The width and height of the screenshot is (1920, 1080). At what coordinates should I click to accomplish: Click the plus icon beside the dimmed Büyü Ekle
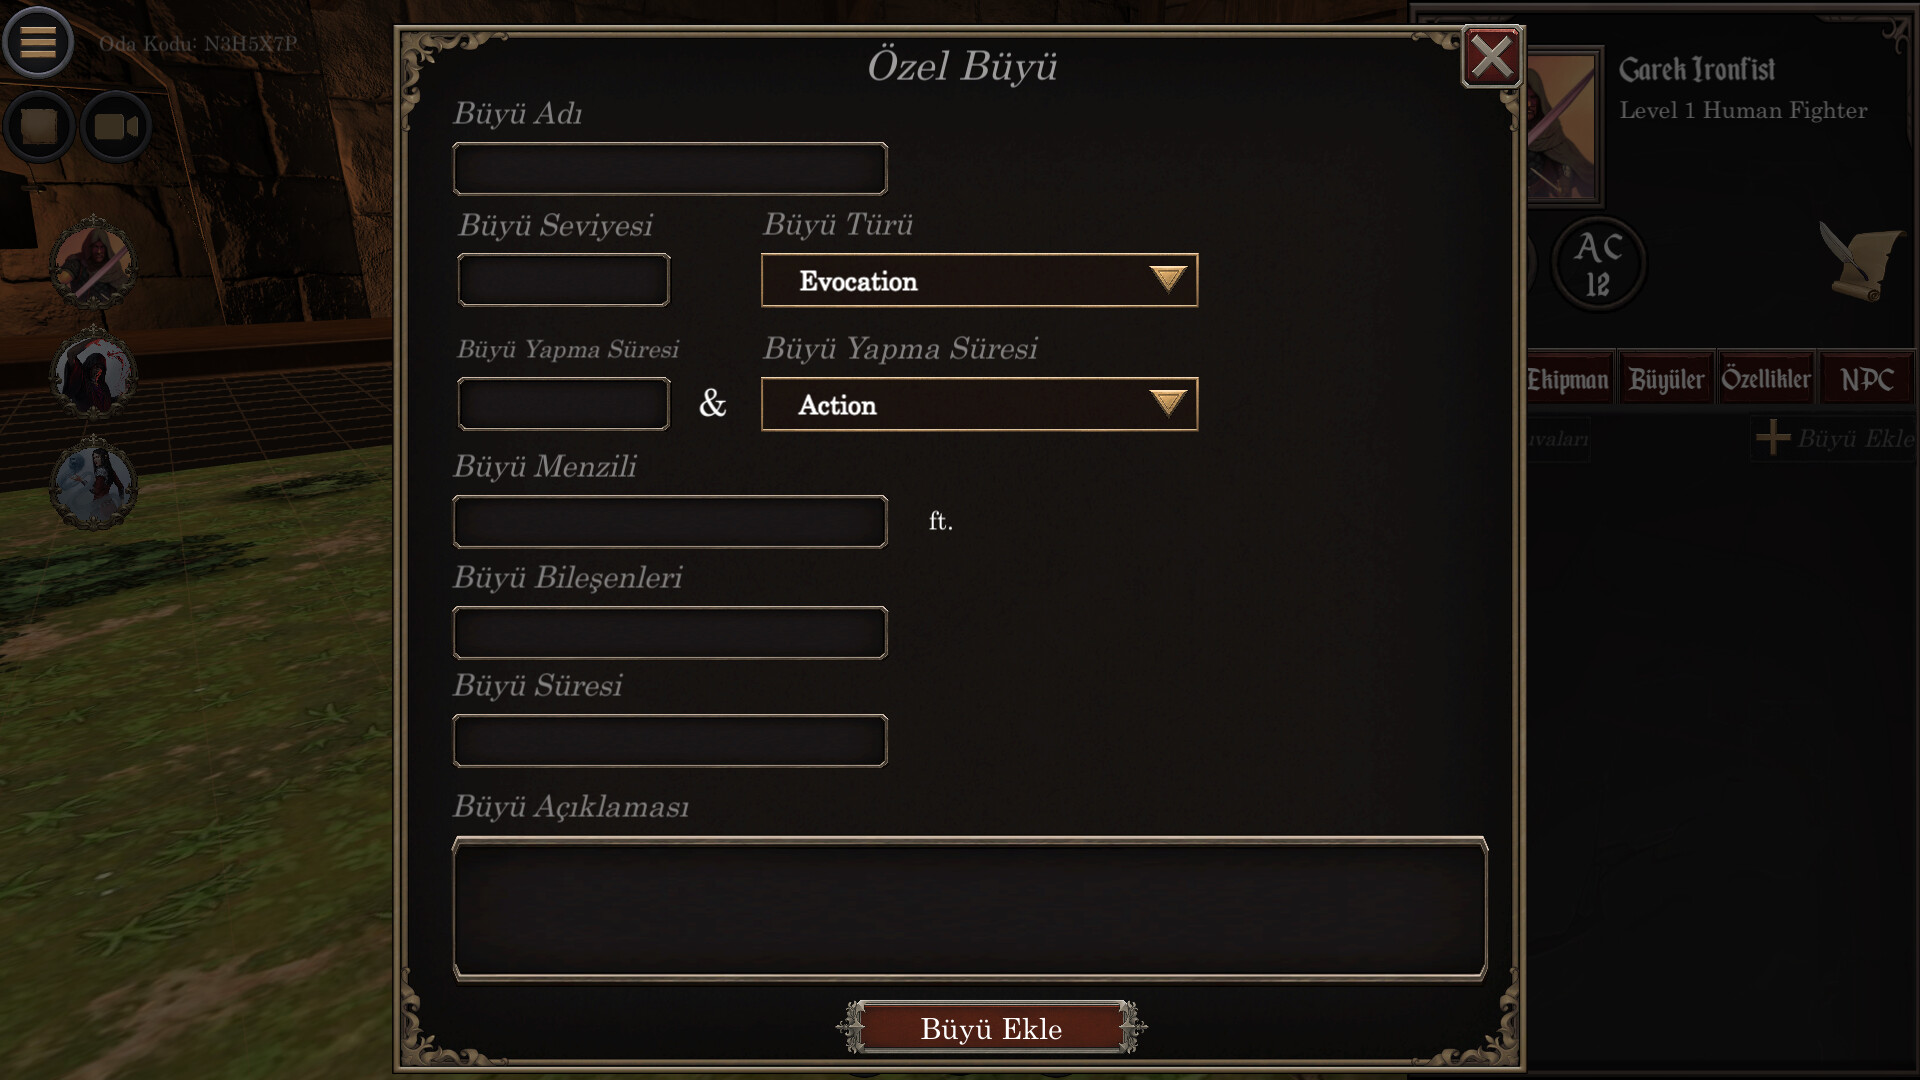[x=1773, y=438]
